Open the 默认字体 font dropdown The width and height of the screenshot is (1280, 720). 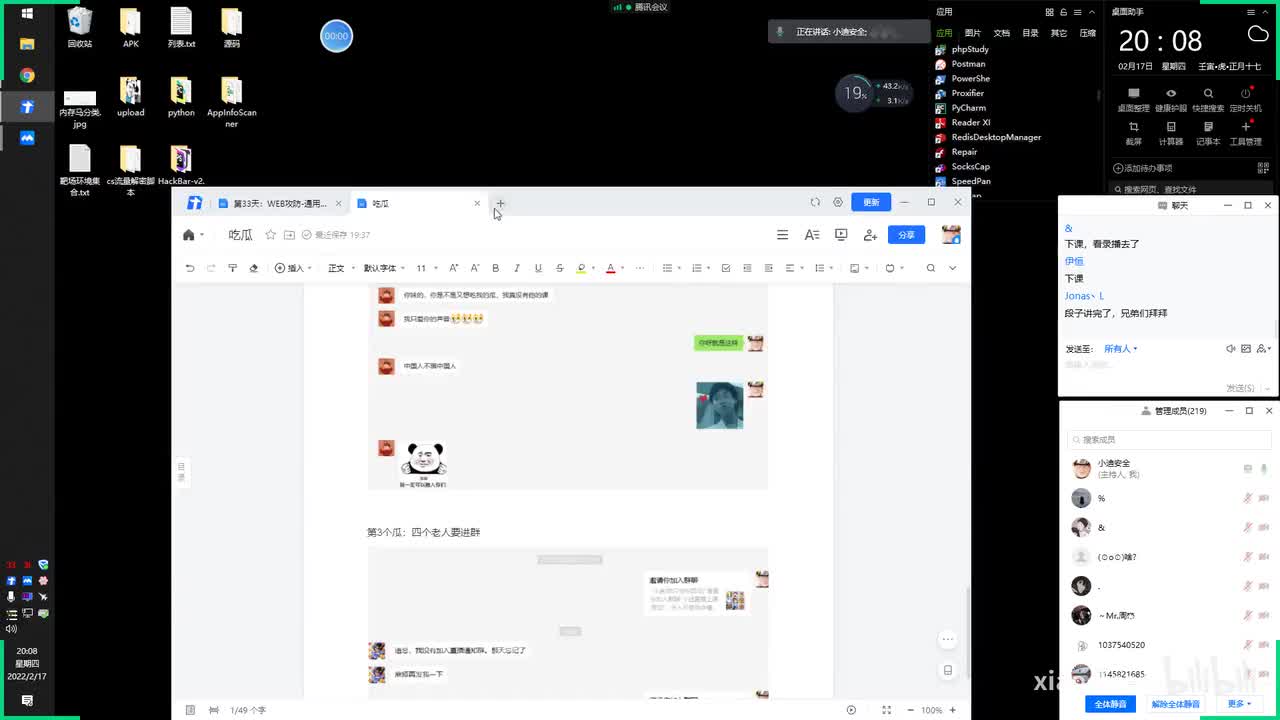point(384,268)
